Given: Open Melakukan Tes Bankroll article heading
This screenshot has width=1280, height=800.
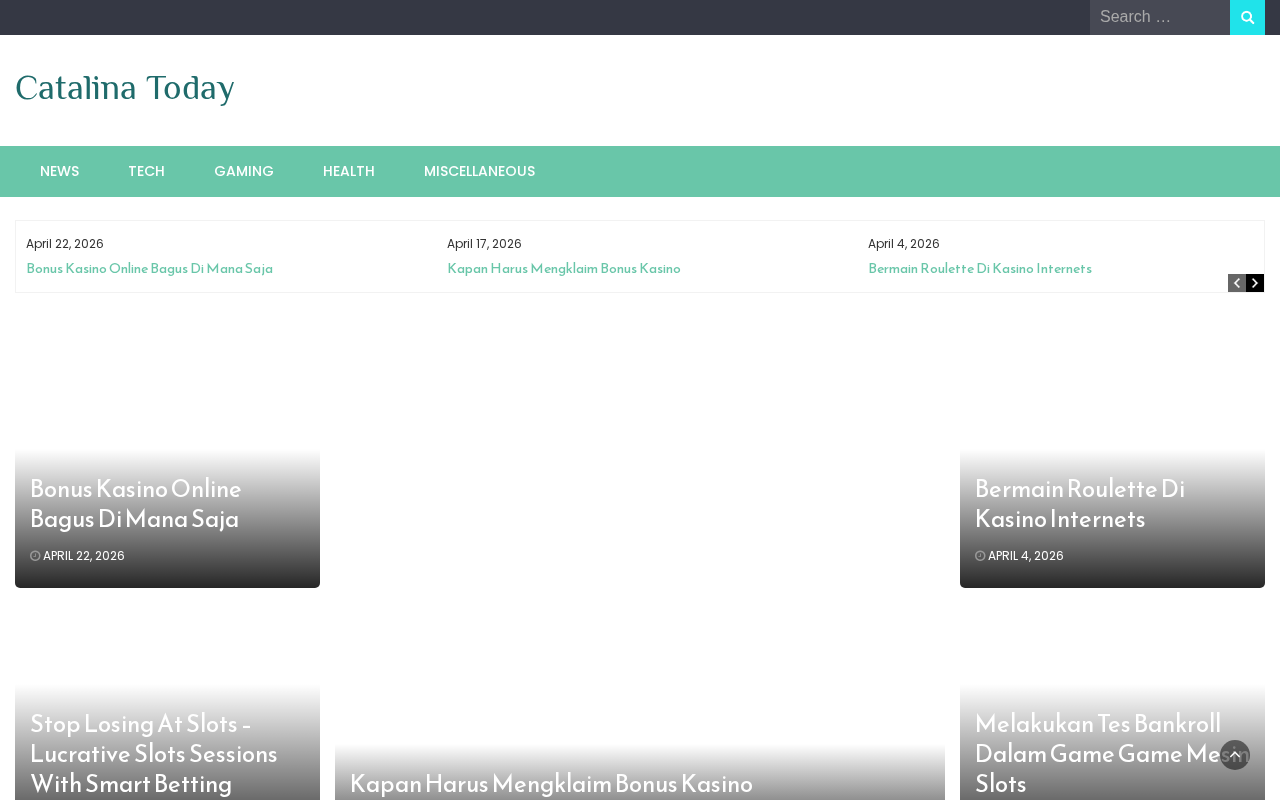Looking at the screenshot, I should [x=1110, y=753].
